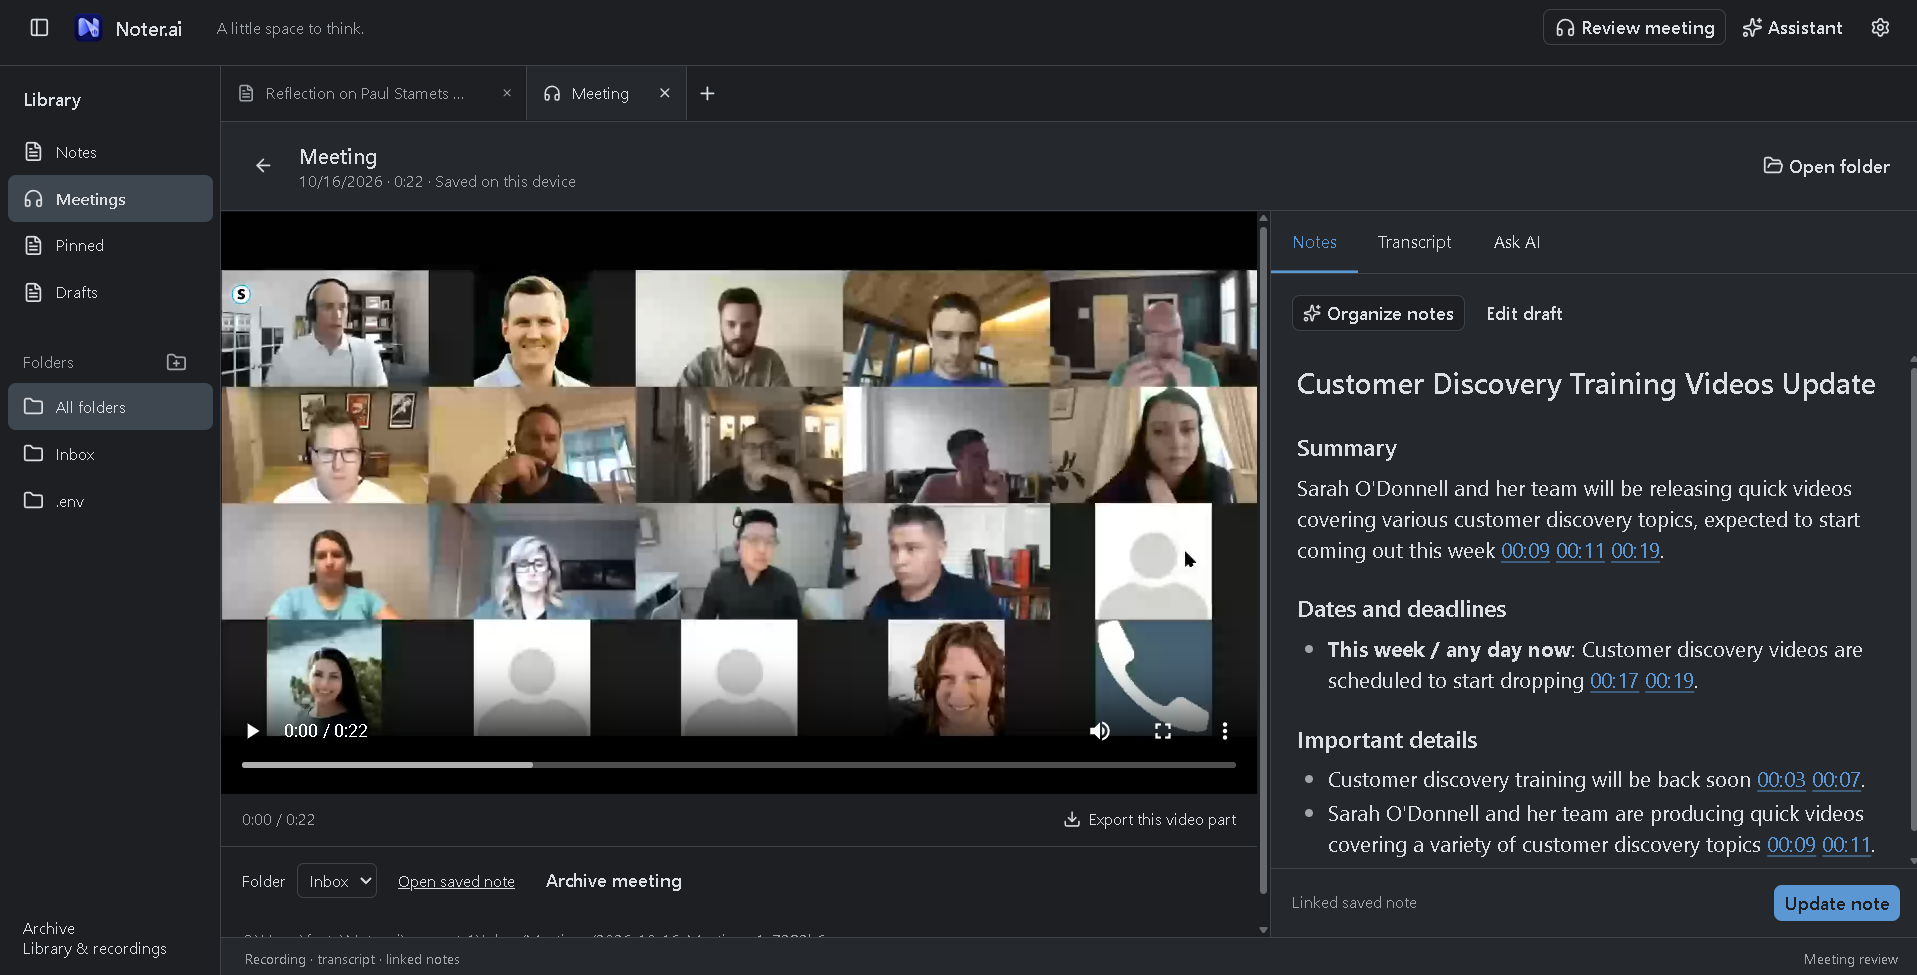
Task: Click Organize notes button
Action: pyautogui.click(x=1378, y=313)
